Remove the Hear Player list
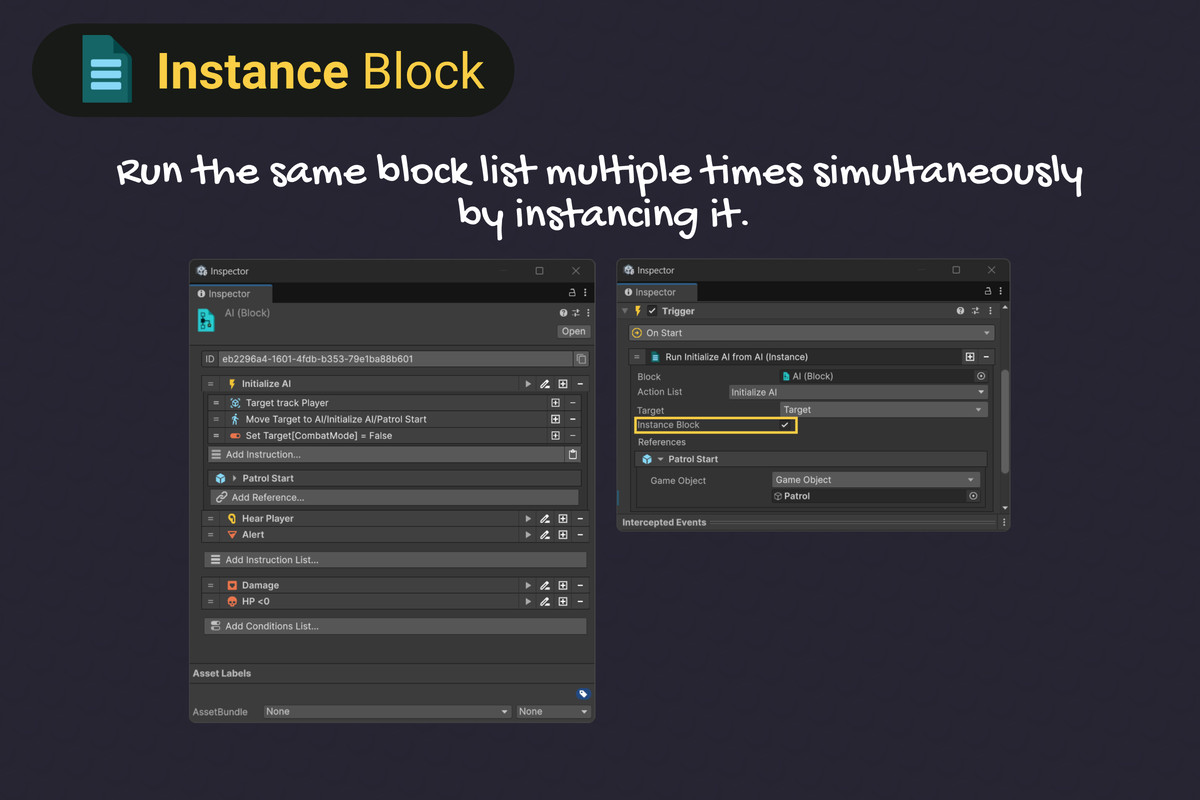 tap(580, 519)
